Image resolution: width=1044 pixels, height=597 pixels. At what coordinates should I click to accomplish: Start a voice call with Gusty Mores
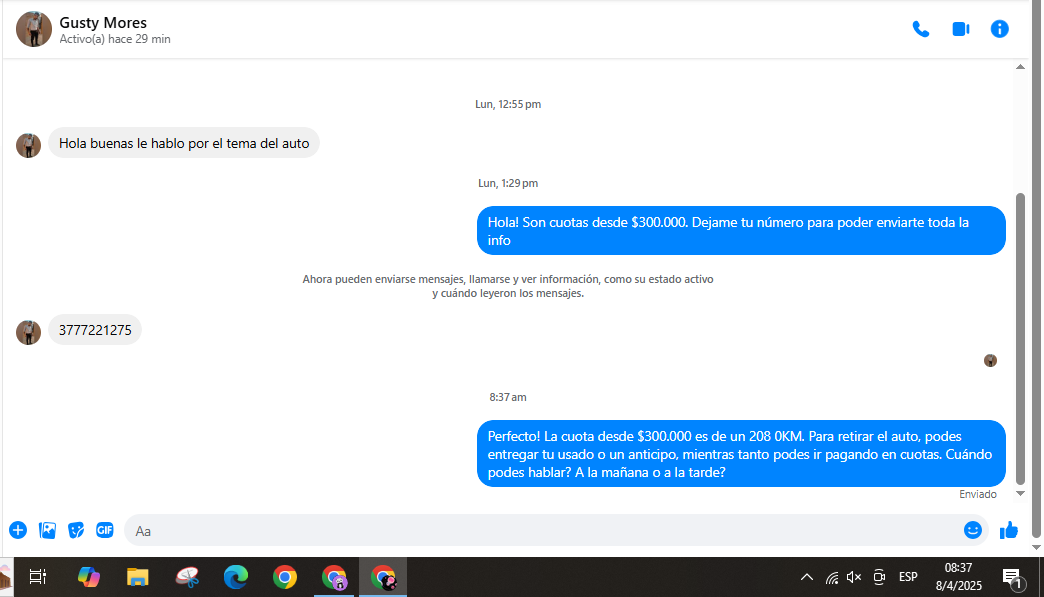tap(921, 29)
